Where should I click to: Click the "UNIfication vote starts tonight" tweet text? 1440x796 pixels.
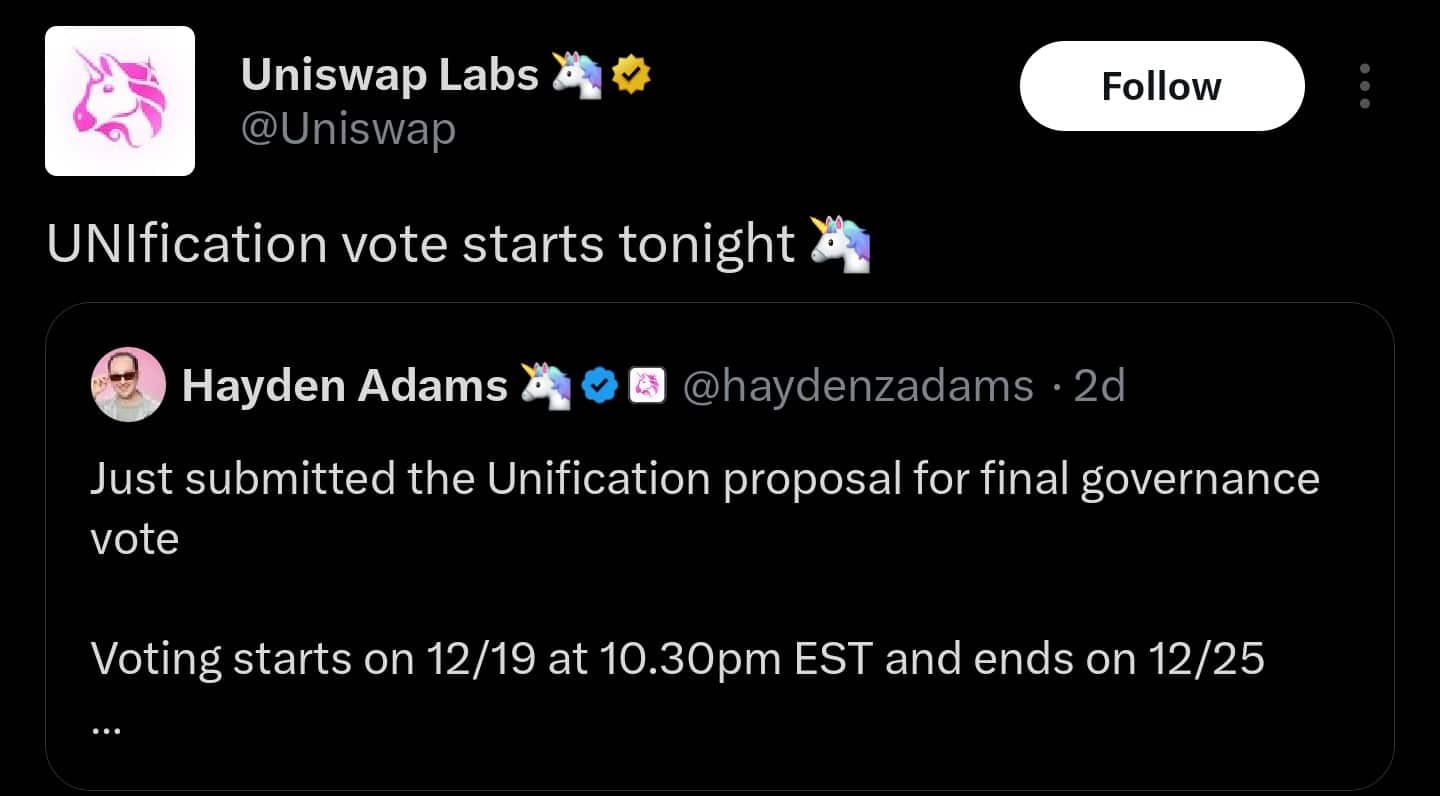[420, 244]
